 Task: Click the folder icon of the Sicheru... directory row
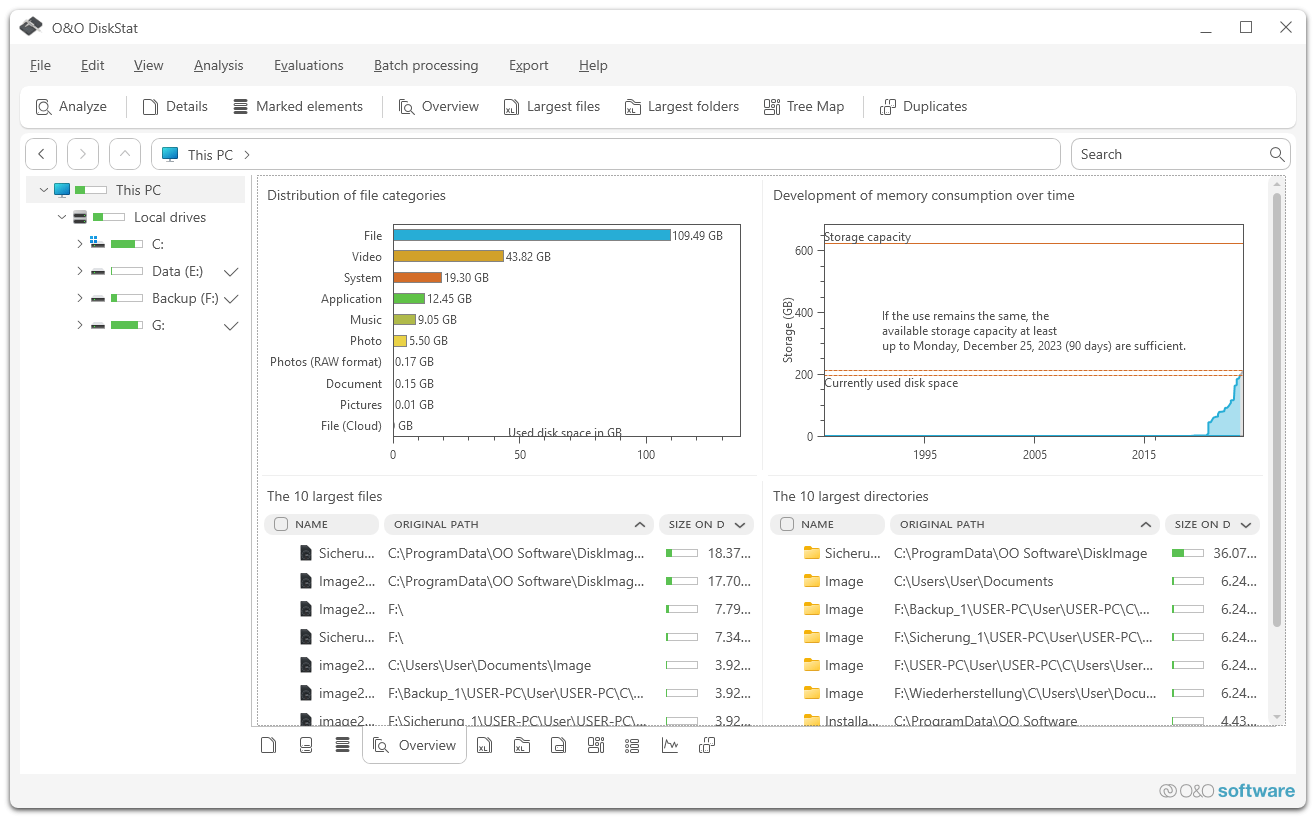(812, 553)
